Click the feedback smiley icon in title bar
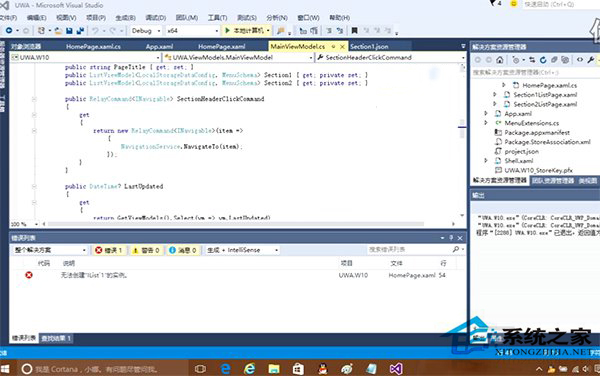 [514, 4]
